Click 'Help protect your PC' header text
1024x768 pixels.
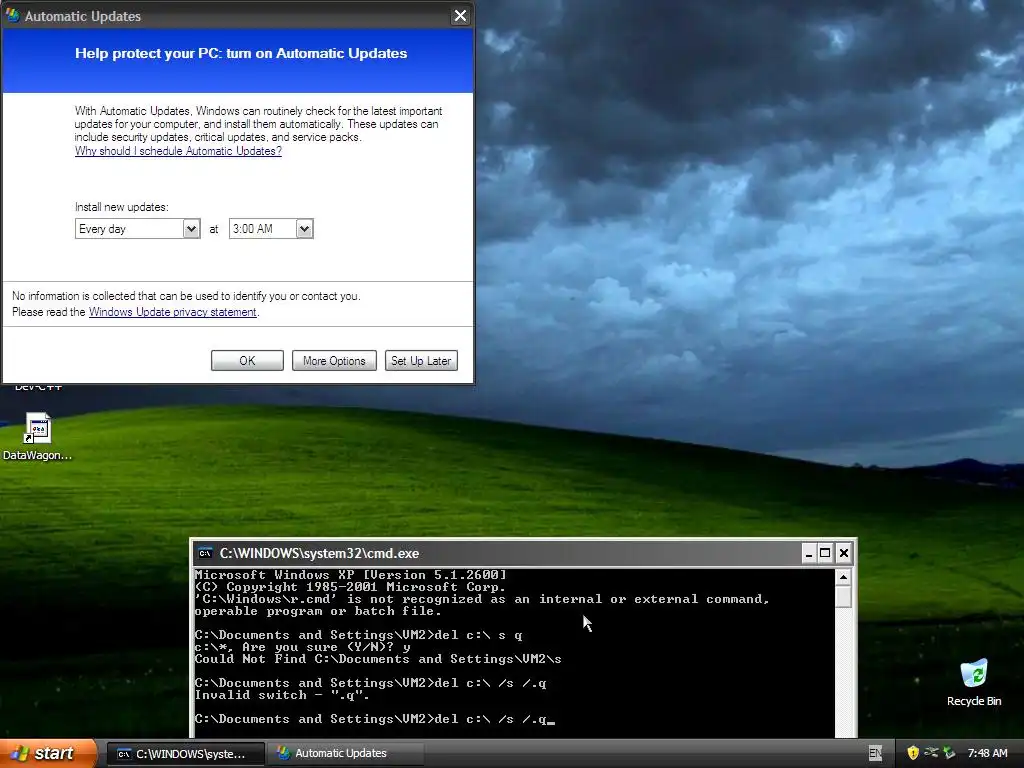click(241, 54)
